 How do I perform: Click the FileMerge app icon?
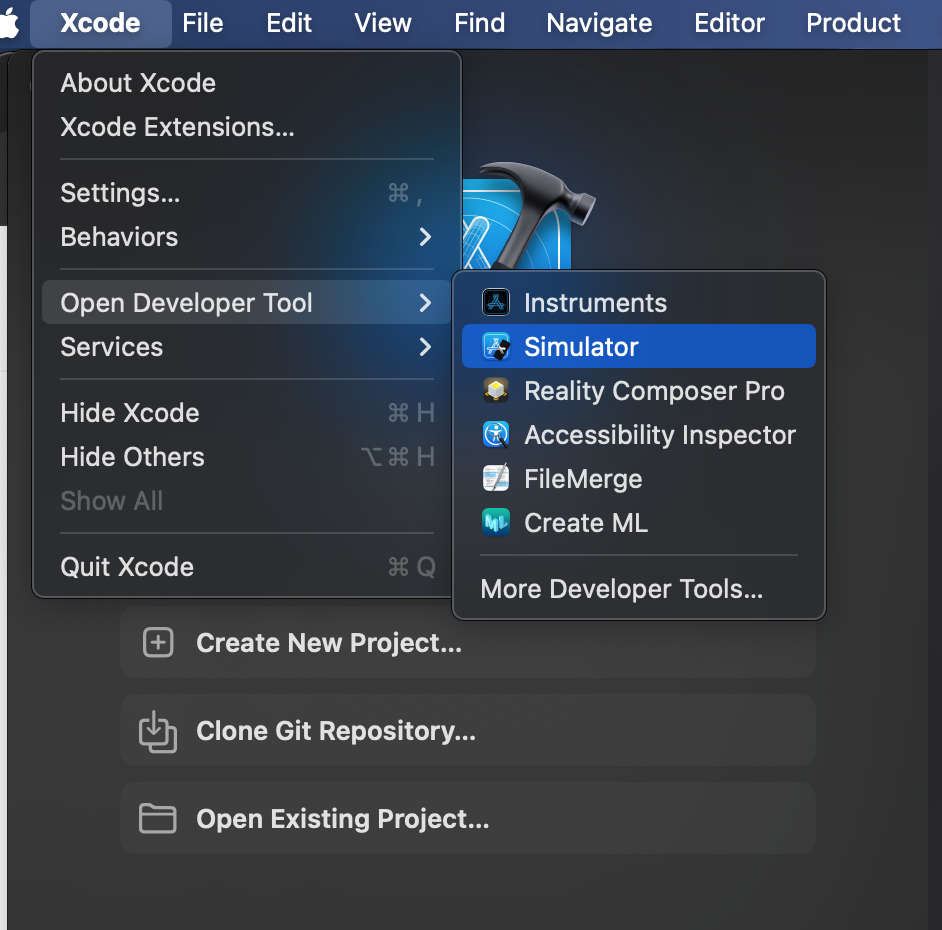(496, 478)
